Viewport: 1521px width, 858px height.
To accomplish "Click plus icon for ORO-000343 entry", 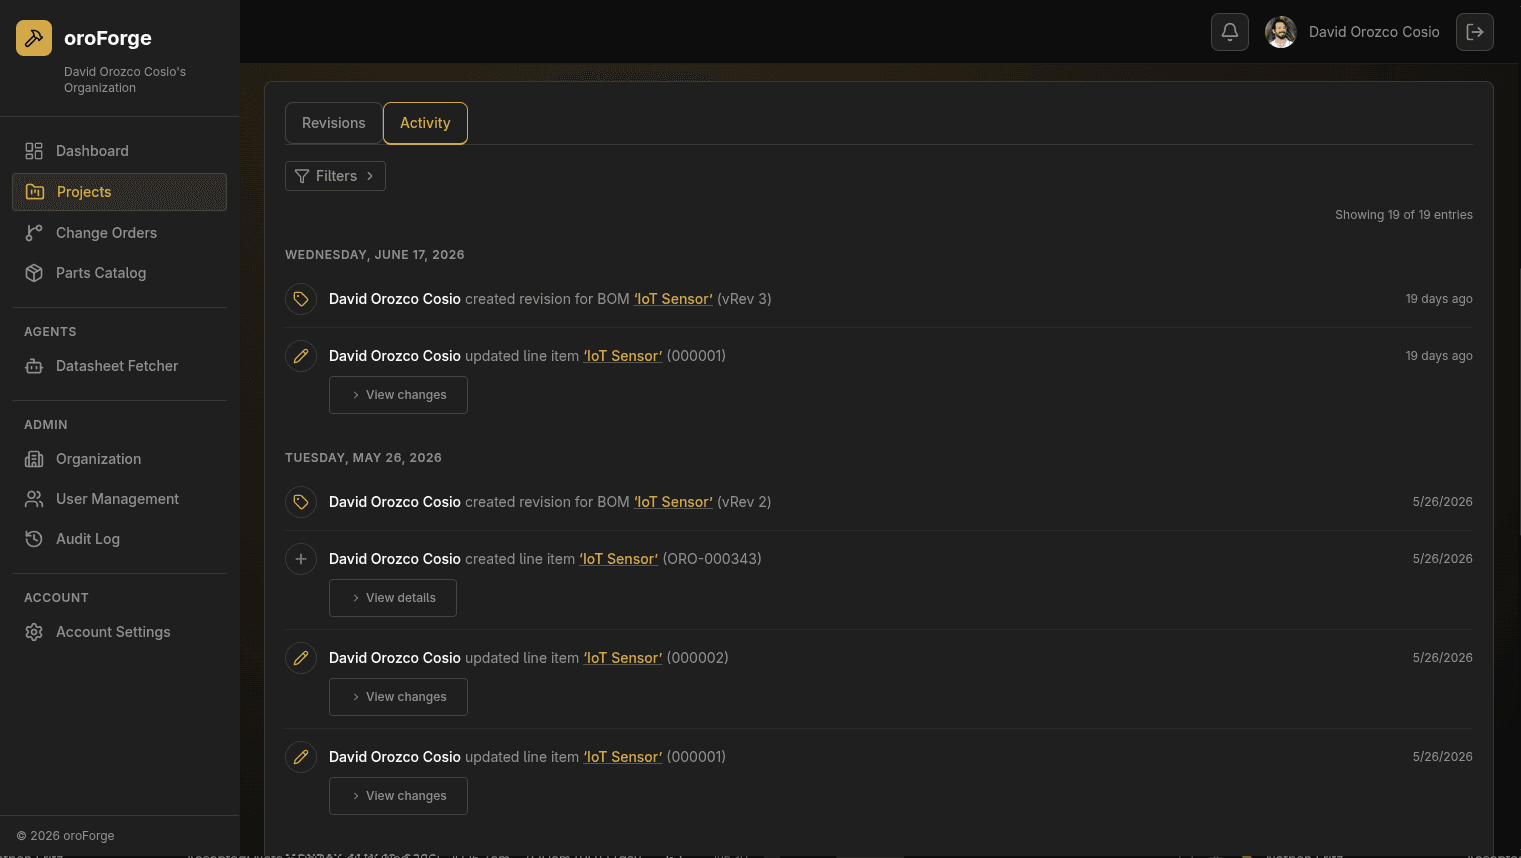I will [301, 559].
